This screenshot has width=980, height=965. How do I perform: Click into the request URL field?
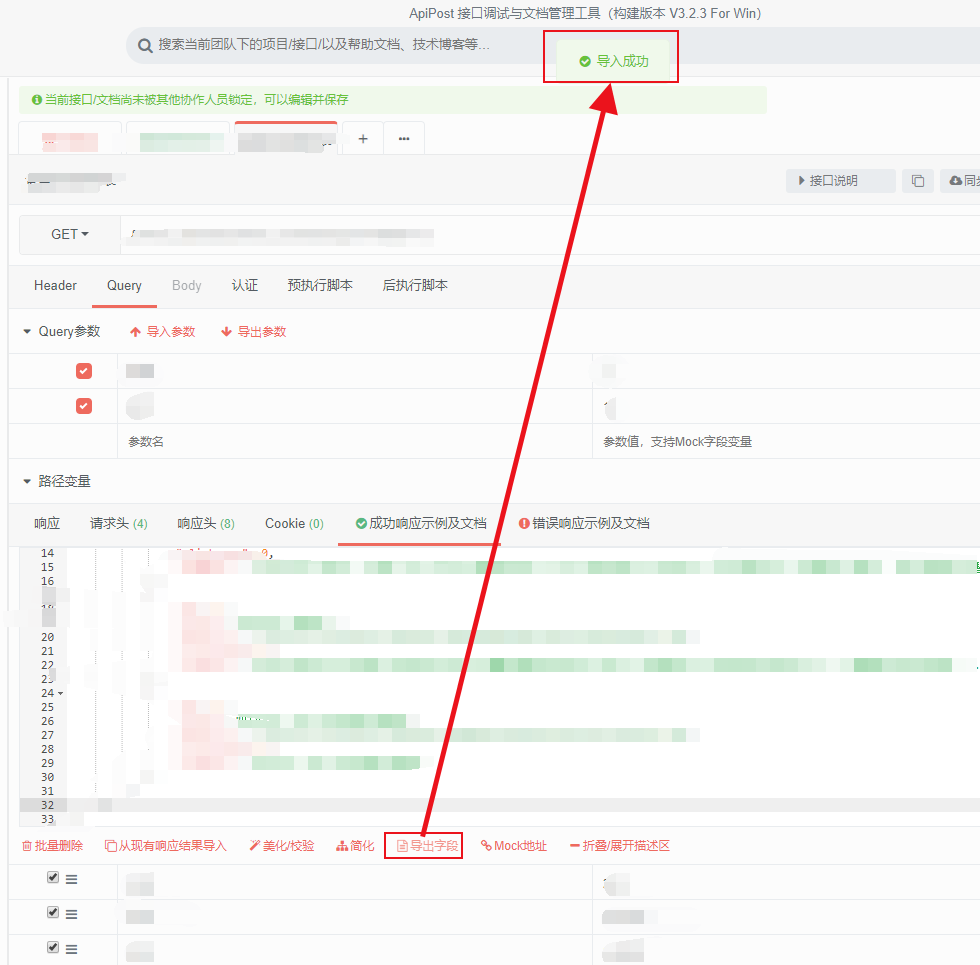(550, 234)
